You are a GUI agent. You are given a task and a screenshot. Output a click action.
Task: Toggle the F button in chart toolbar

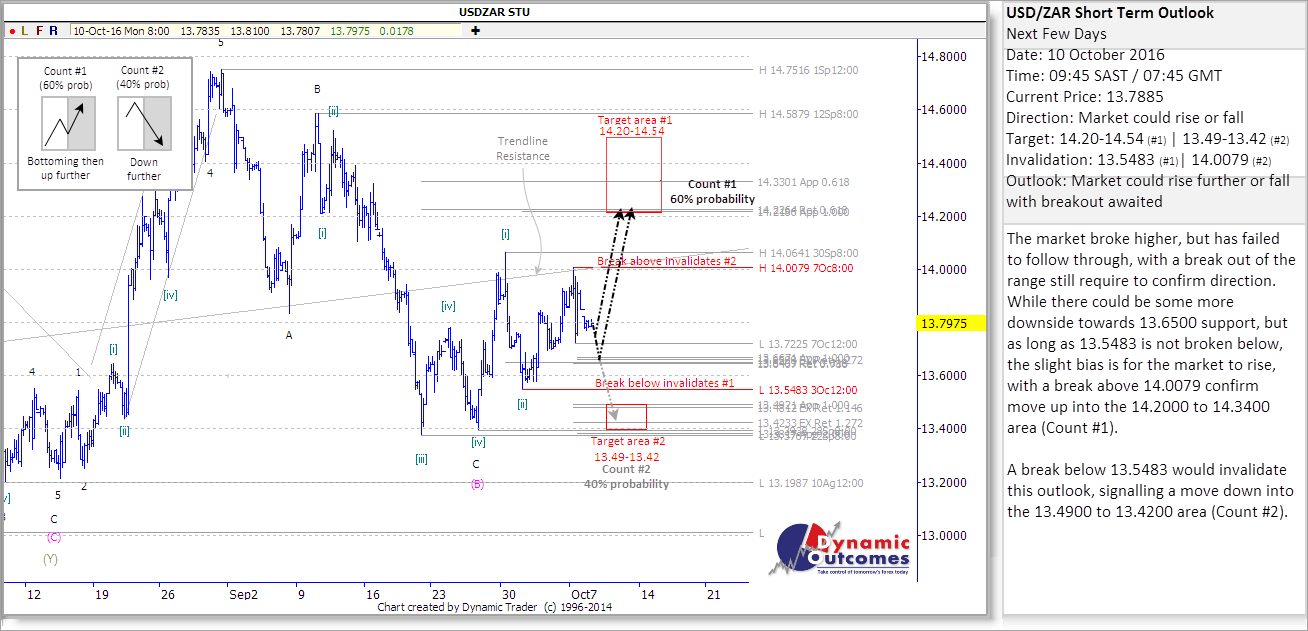click(38, 31)
